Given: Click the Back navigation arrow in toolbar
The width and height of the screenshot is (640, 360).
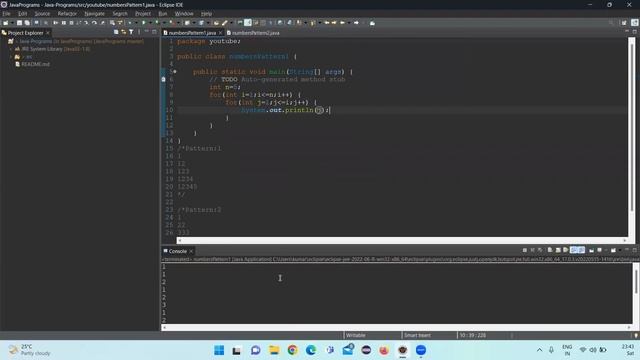Looking at the screenshot, I should [x=342, y=23].
